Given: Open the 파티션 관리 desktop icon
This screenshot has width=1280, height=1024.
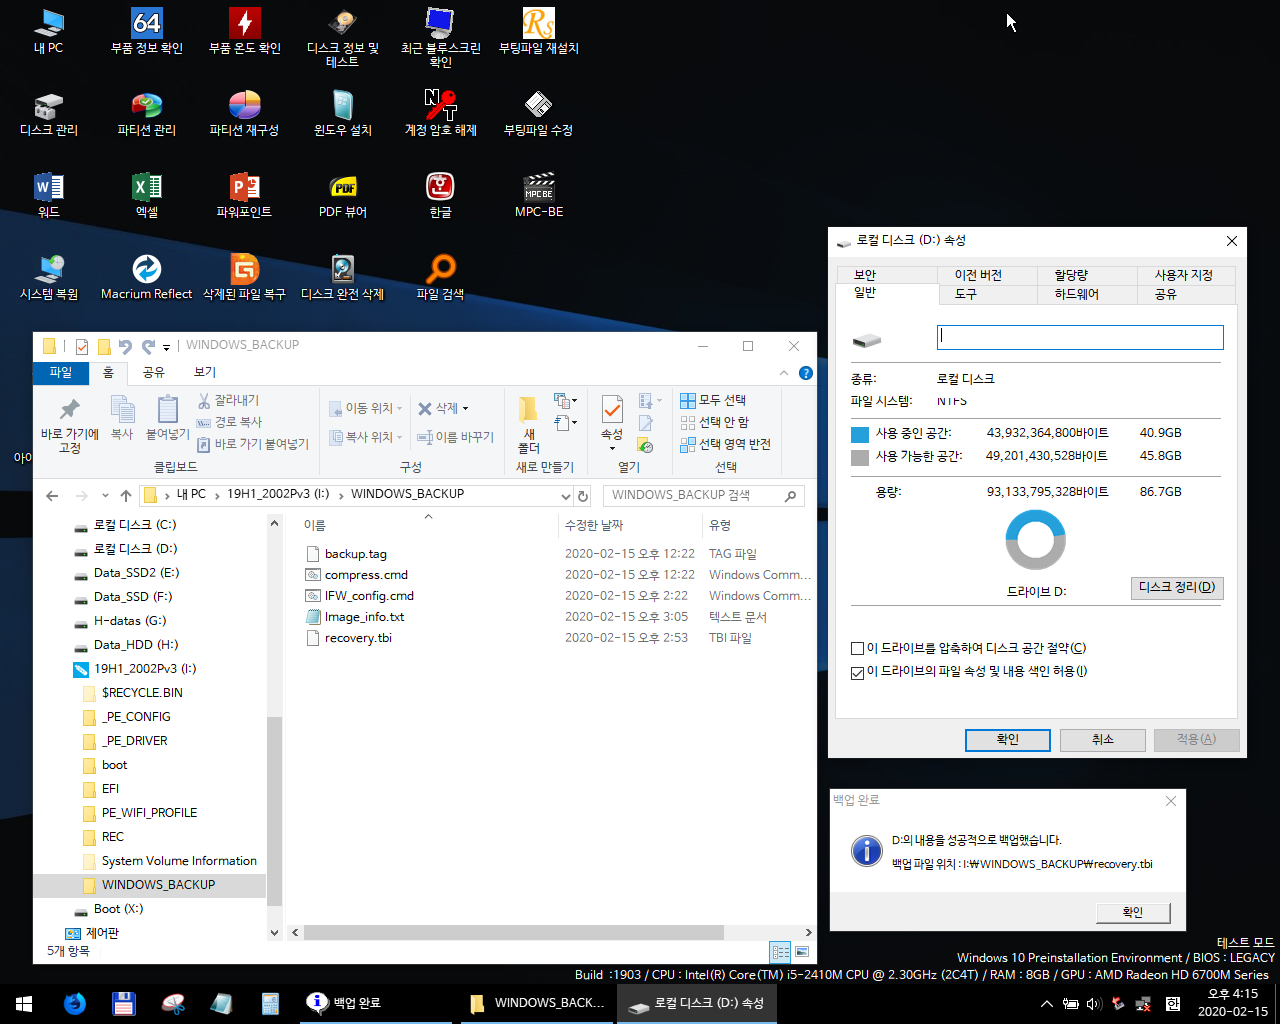Looking at the screenshot, I should coord(147,114).
